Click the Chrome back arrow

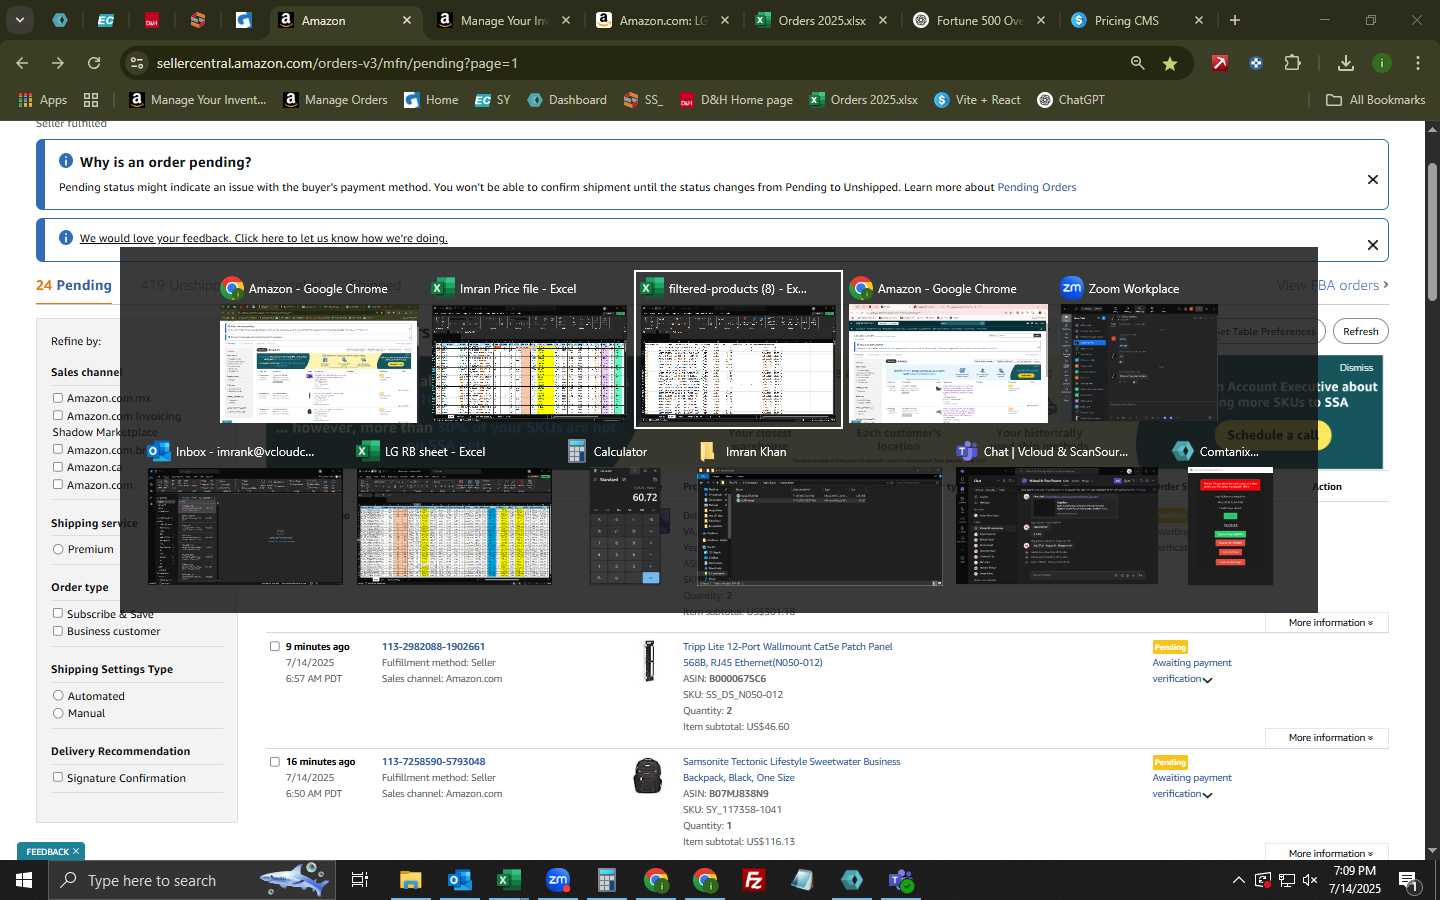[22, 63]
